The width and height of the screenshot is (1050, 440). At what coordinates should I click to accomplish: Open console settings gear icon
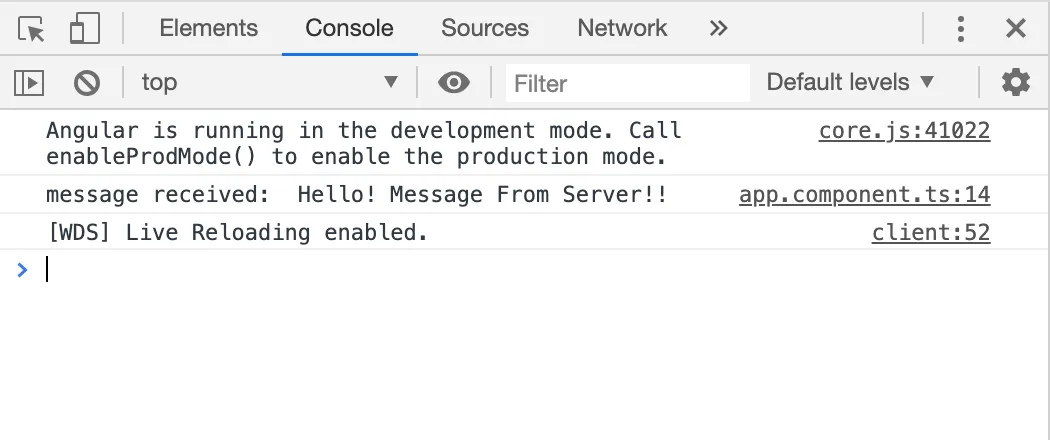point(1015,83)
